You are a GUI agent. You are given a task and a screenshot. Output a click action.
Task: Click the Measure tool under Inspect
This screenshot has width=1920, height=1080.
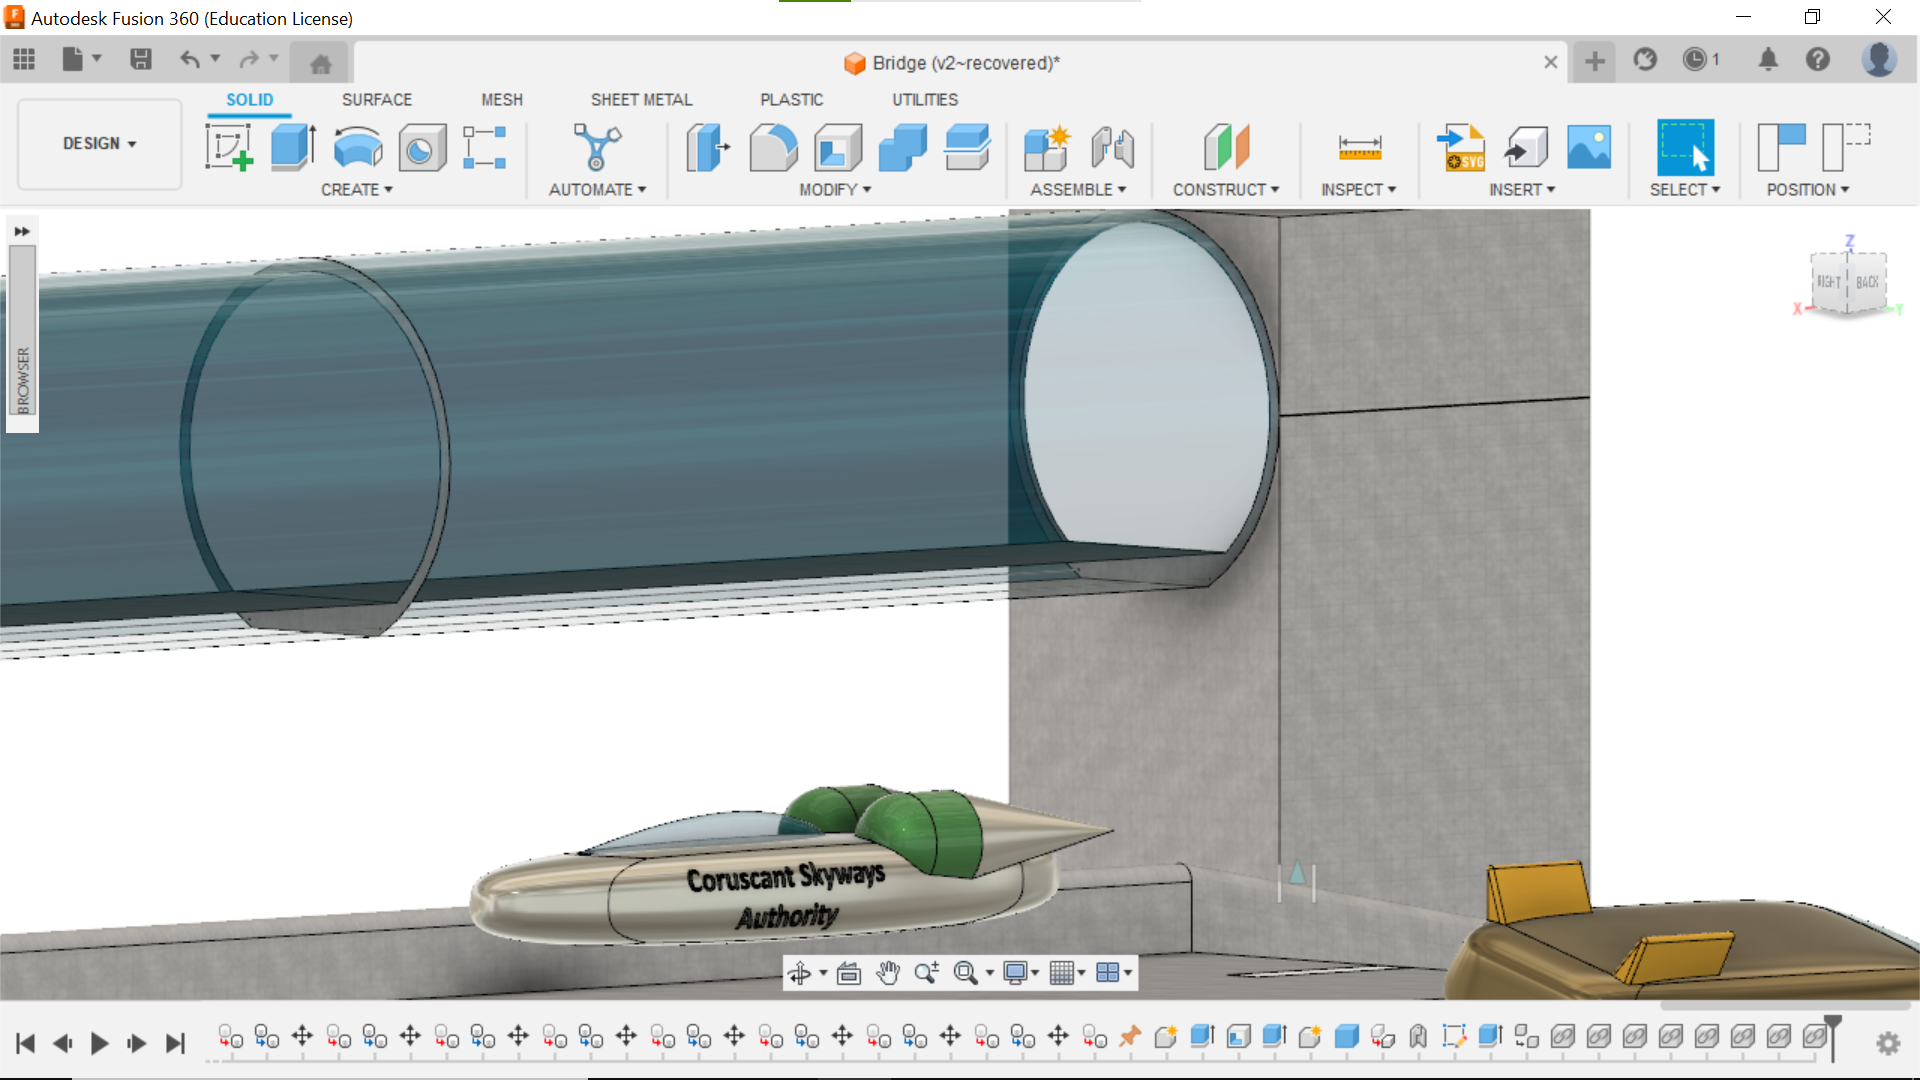(x=1359, y=147)
